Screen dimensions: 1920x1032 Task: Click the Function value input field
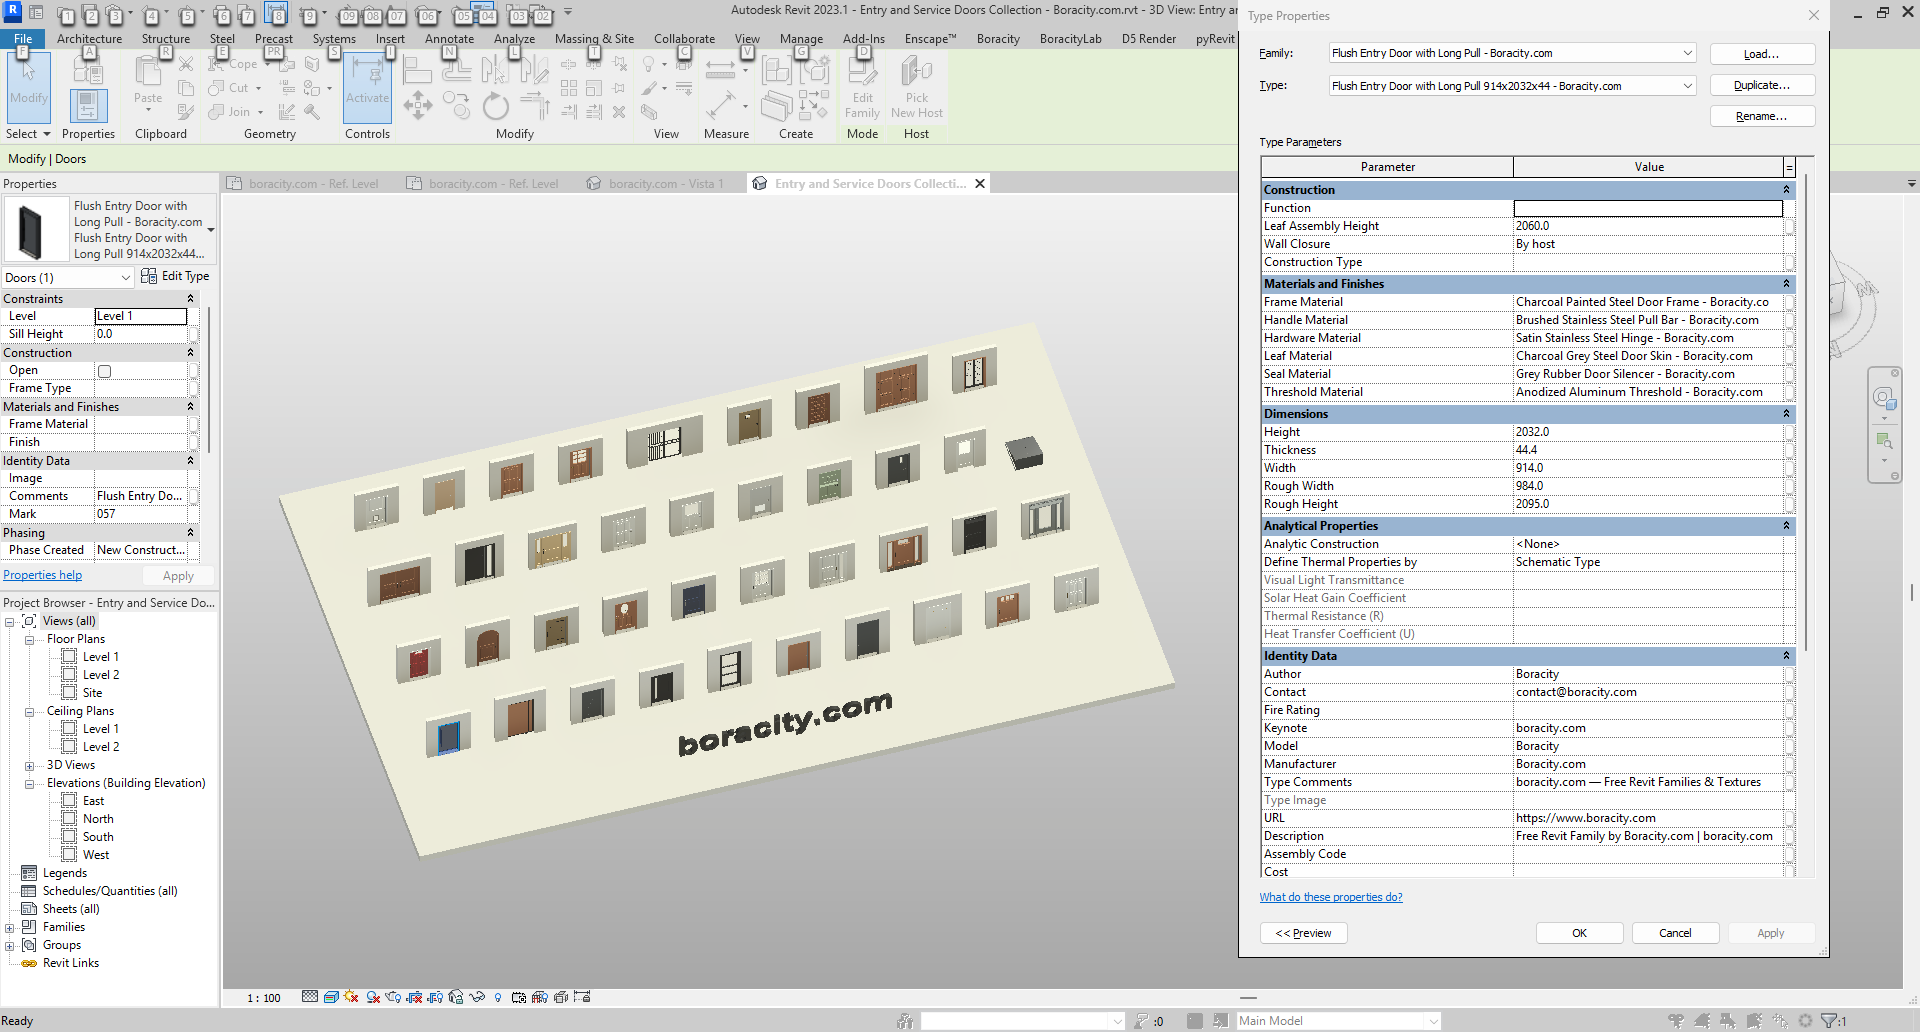[1648, 208]
